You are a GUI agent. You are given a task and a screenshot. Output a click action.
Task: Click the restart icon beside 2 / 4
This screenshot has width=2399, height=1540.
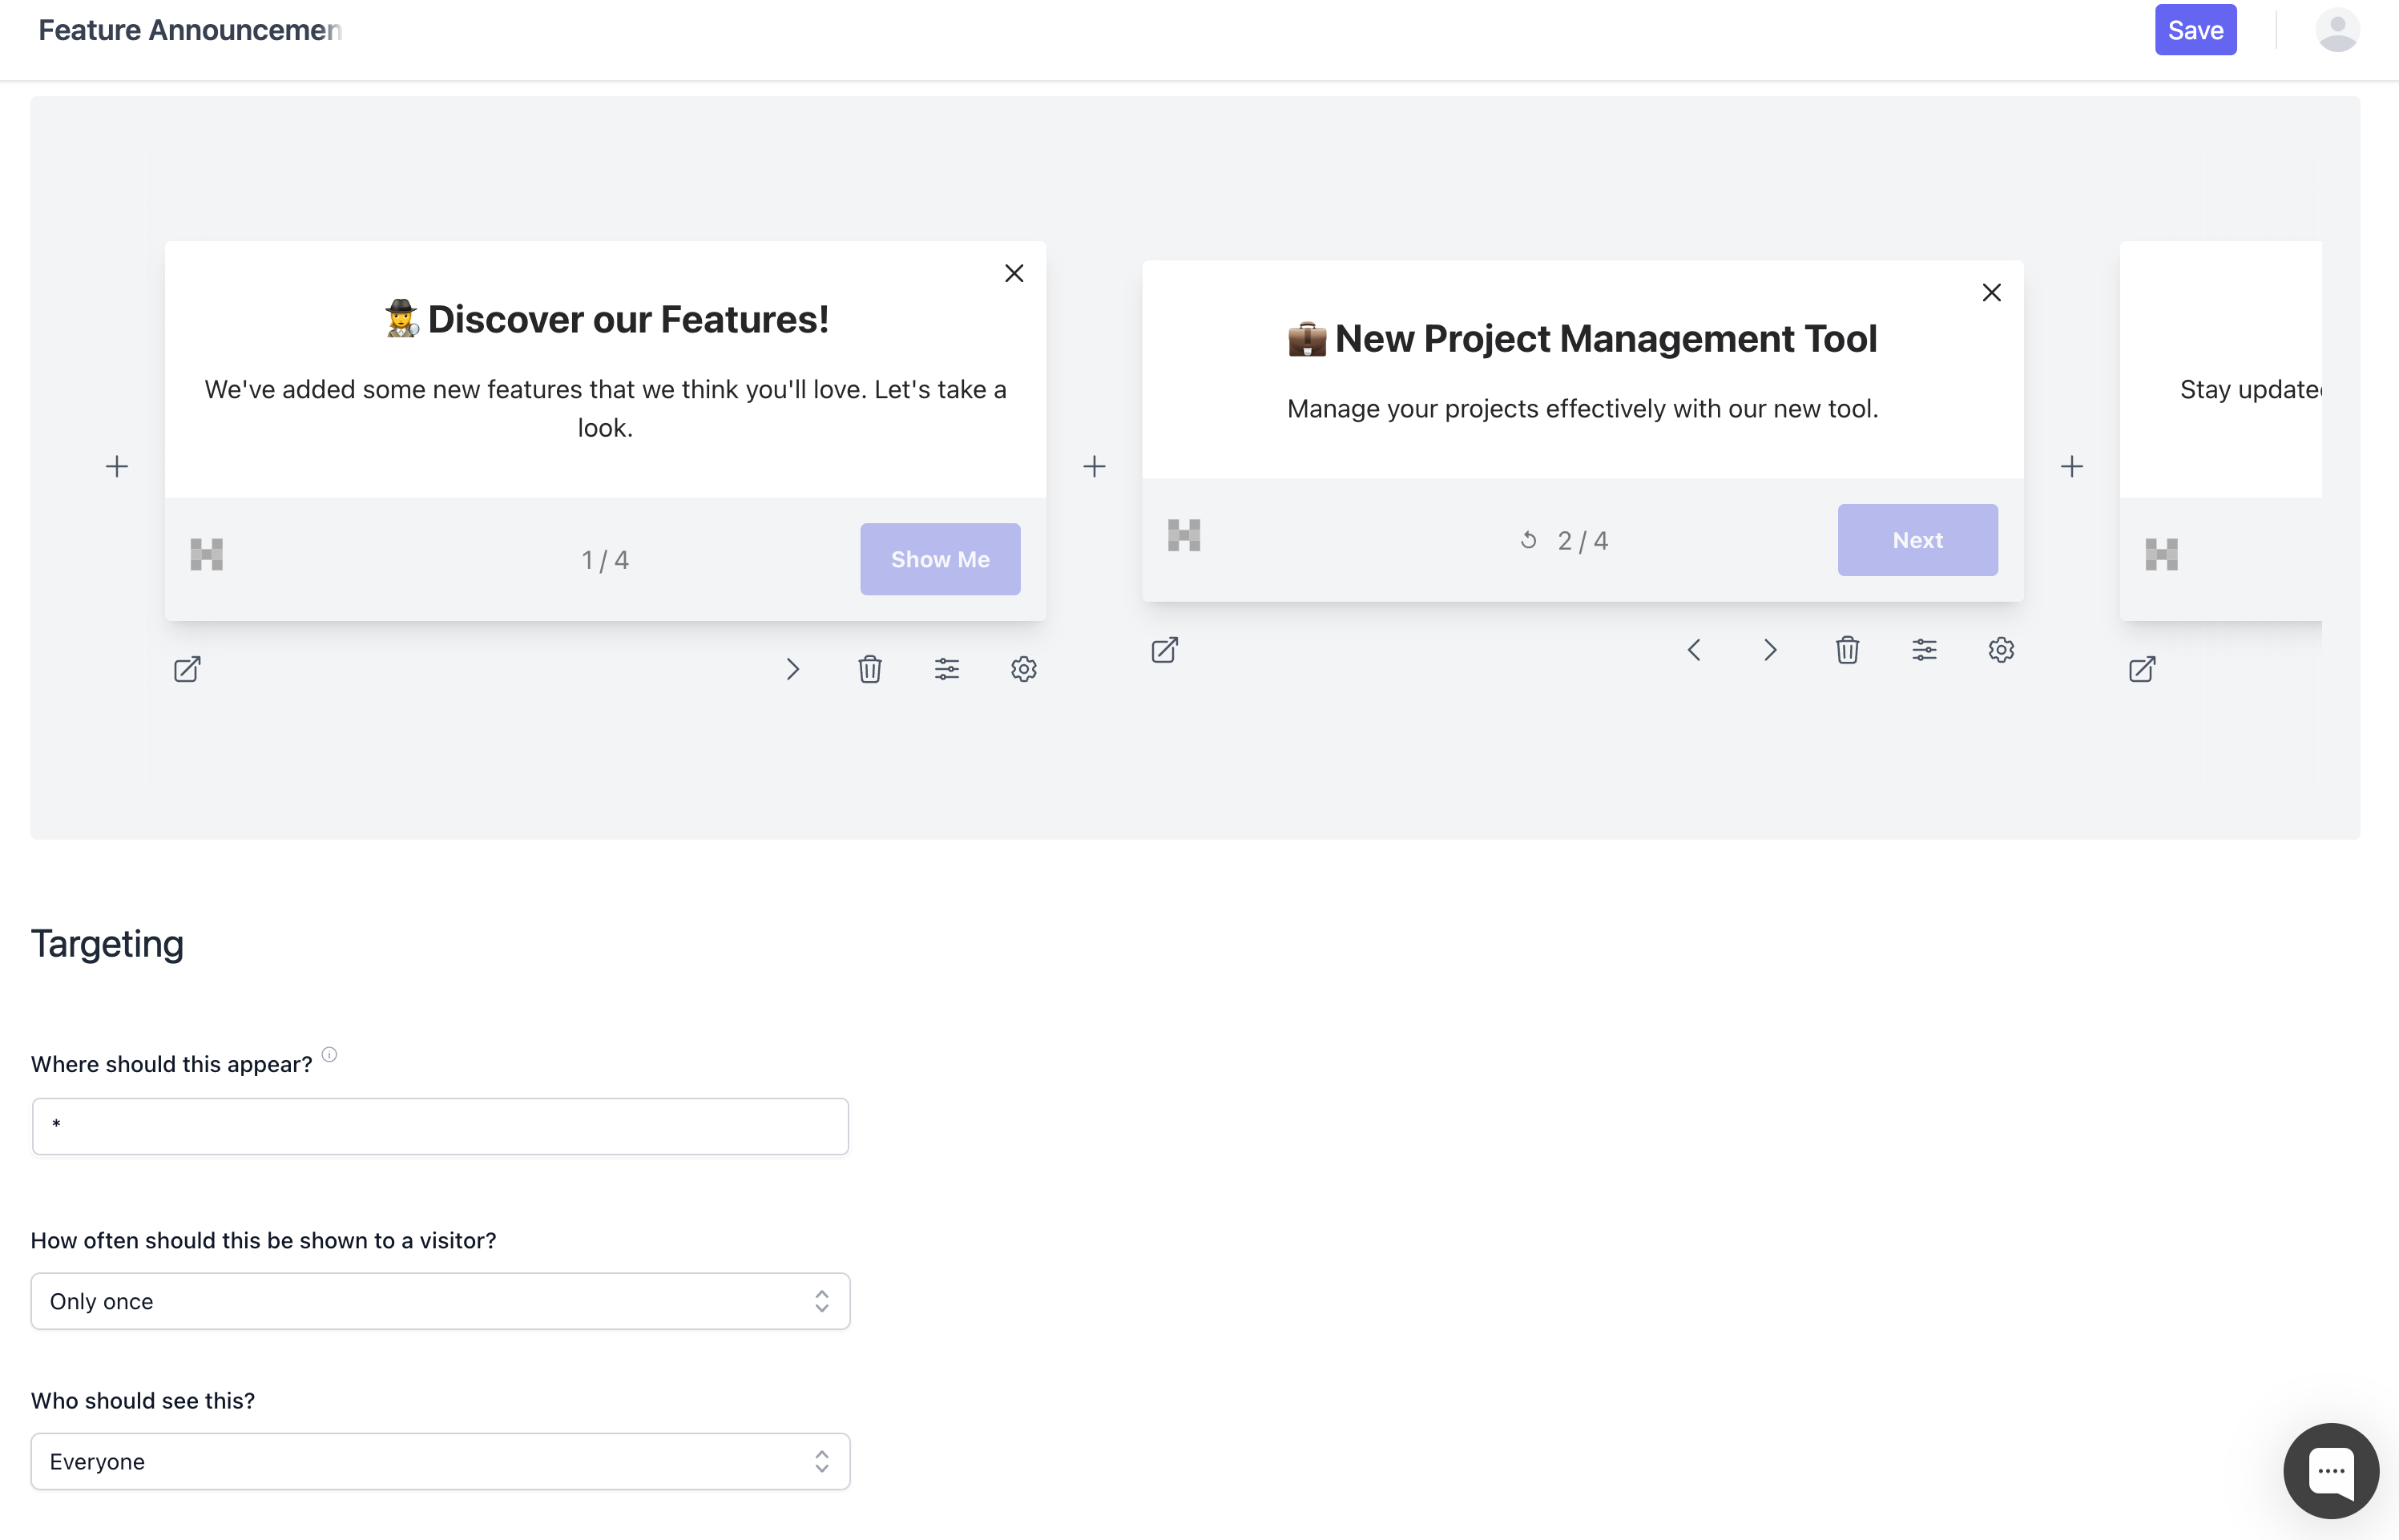[1528, 540]
